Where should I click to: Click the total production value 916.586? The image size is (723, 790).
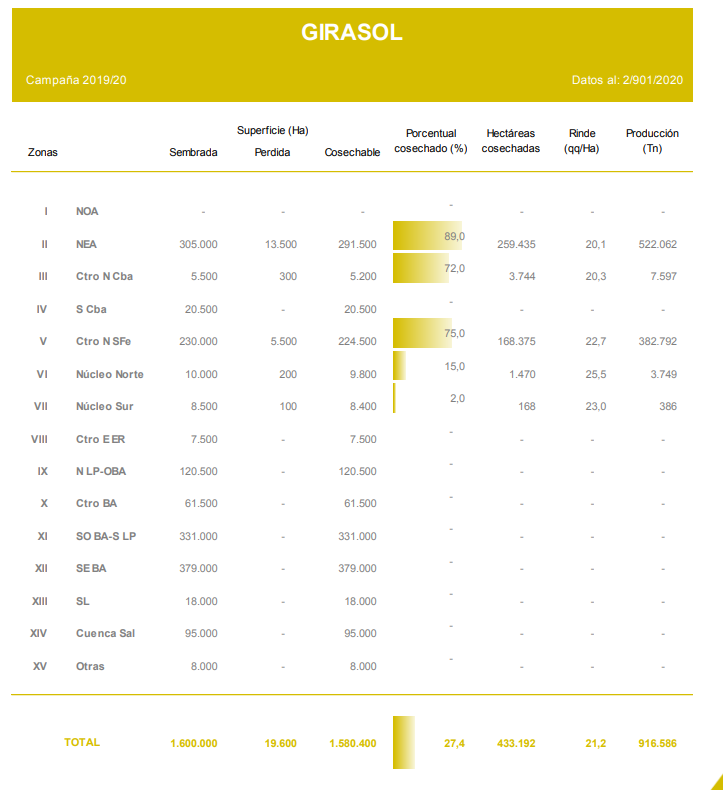point(657,743)
